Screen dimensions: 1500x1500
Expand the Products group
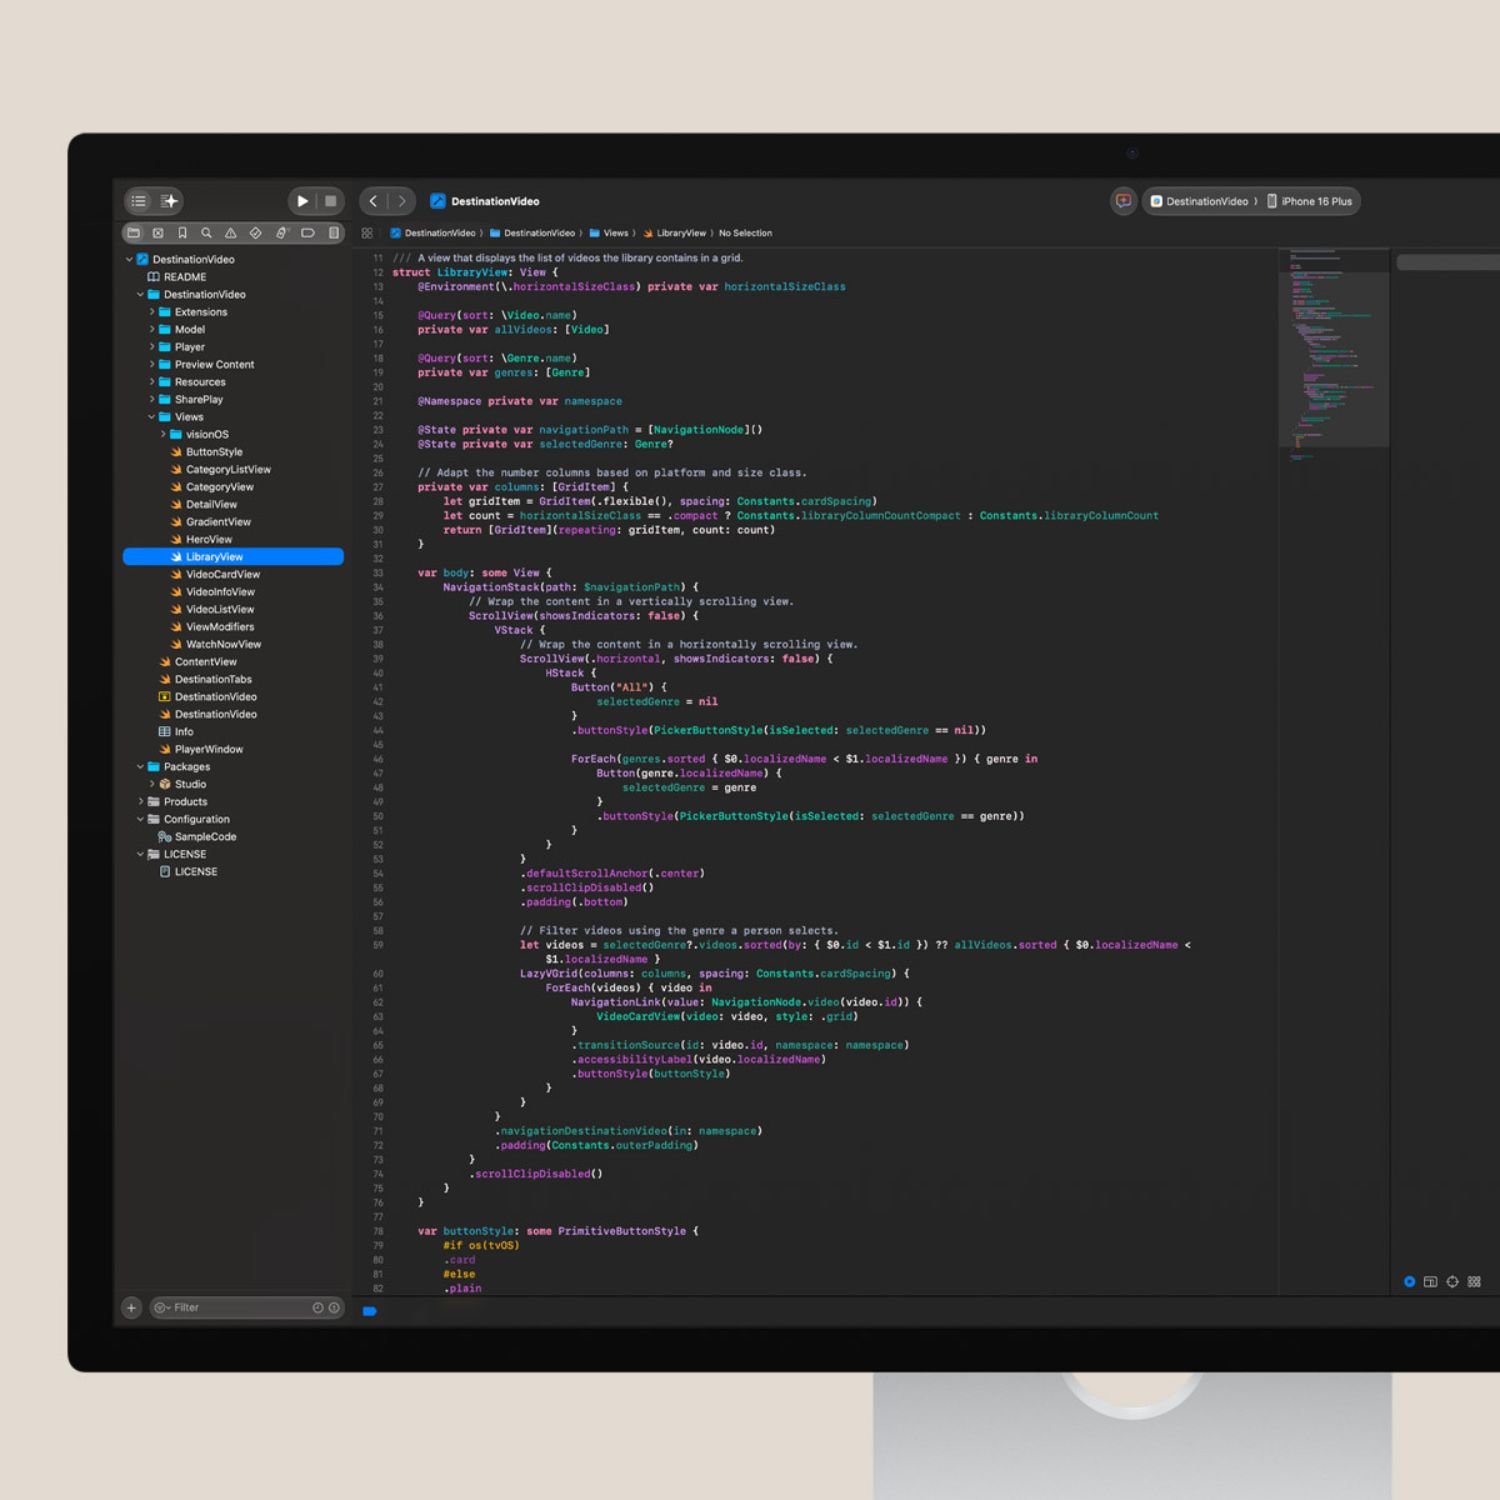click(x=140, y=802)
